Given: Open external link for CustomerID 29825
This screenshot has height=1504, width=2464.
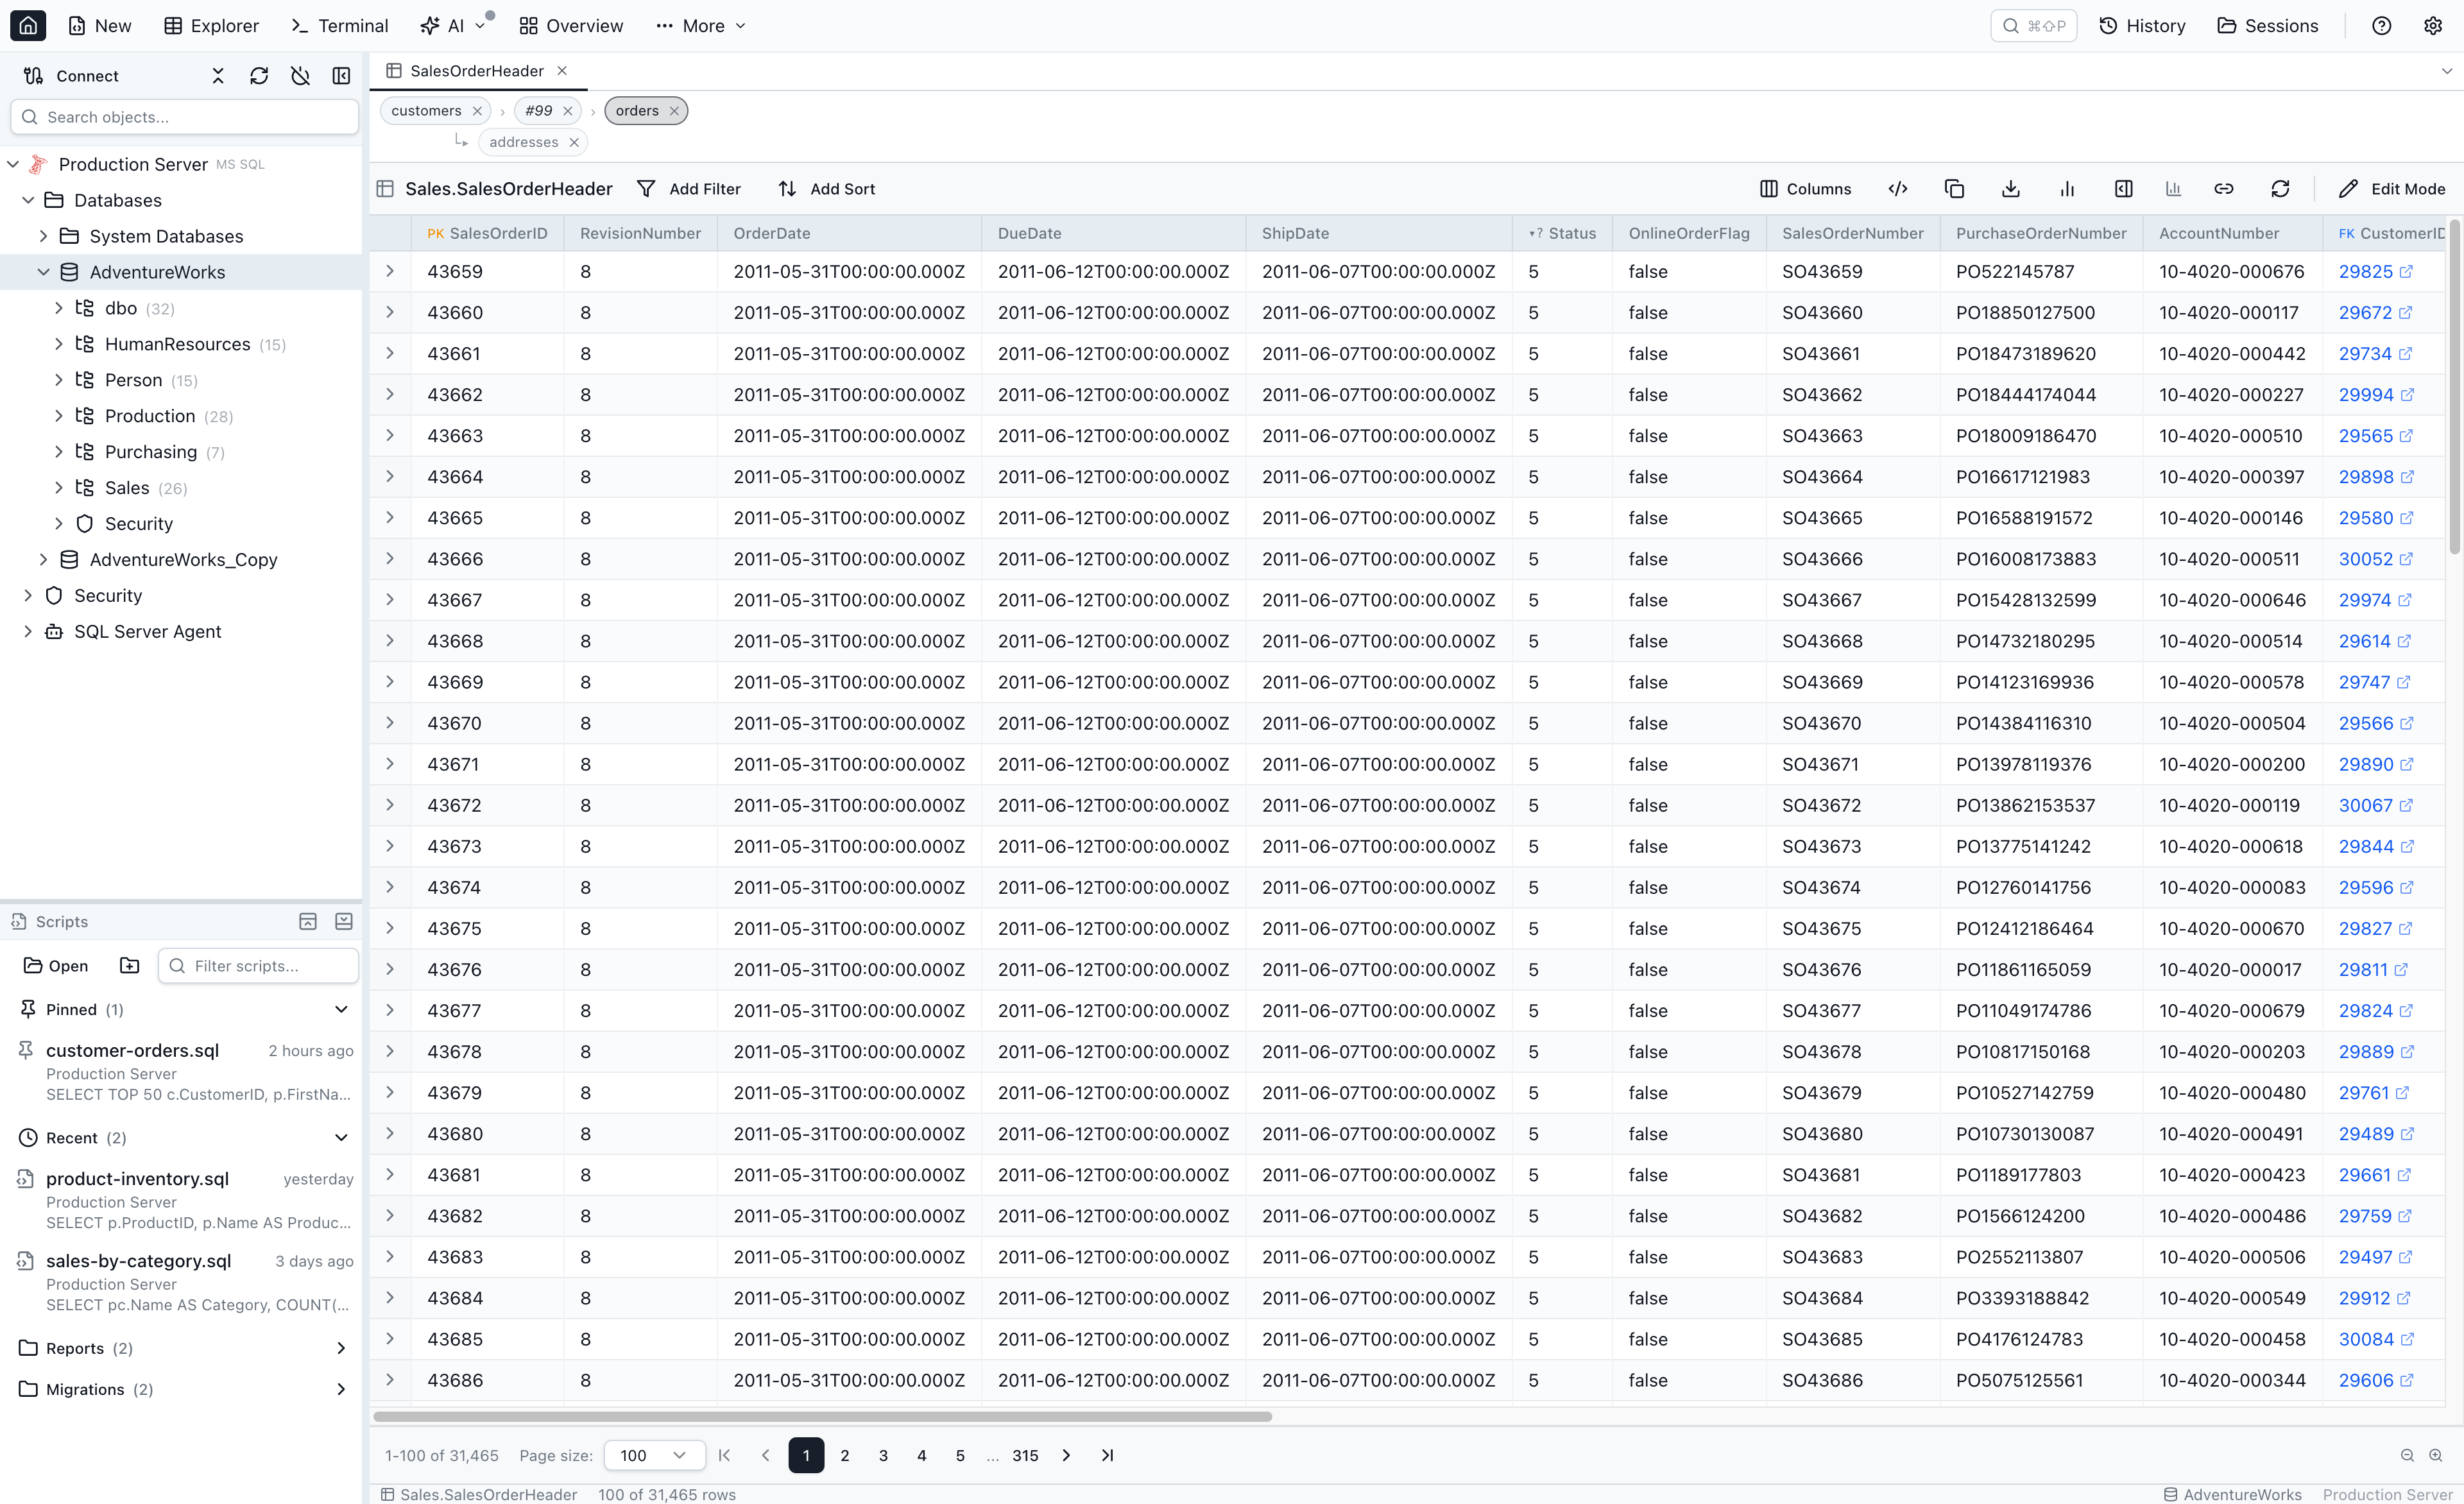Looking at the screenshot, I should click(2406, 272).
